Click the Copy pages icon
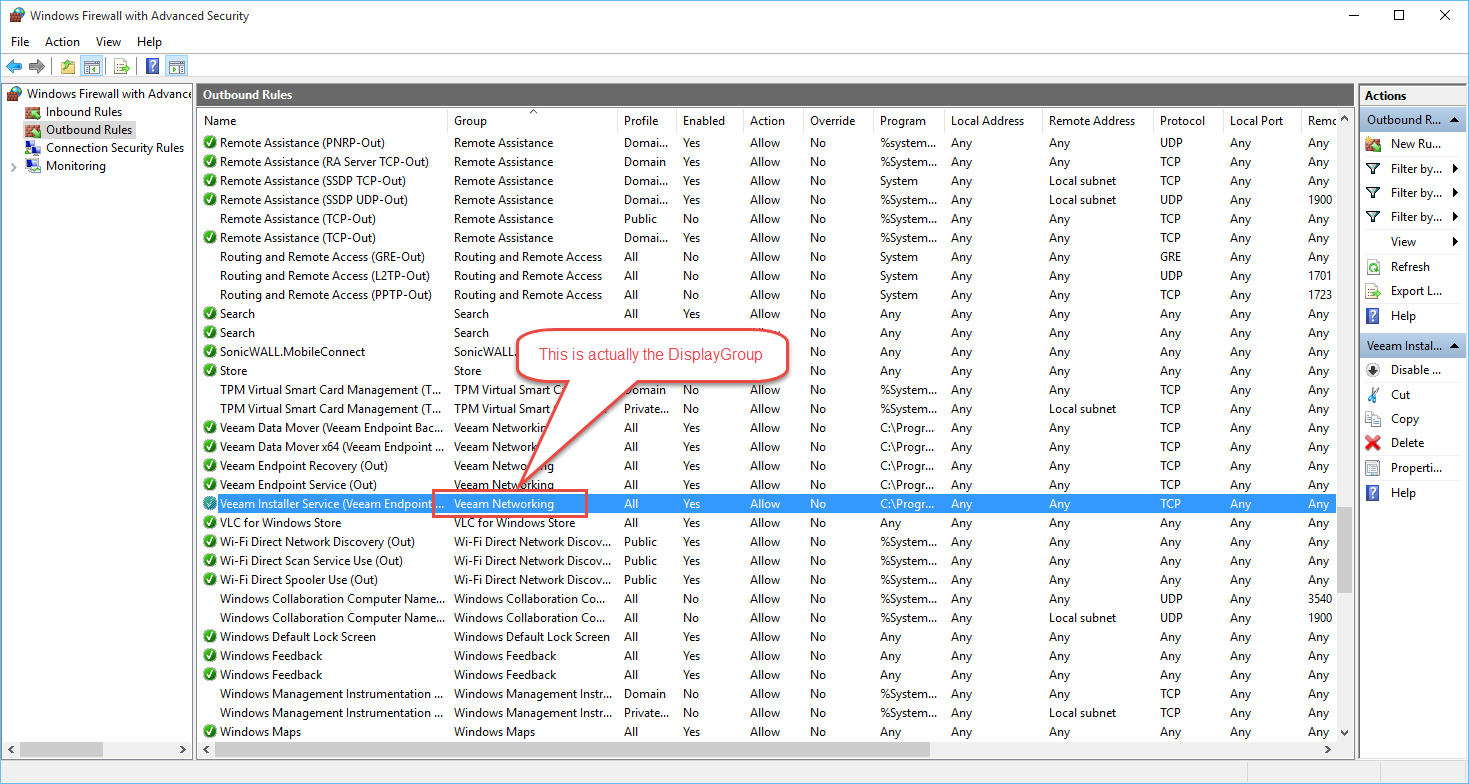Image resolution: width=1469 pixels, height=784 pixels. (1373, 419)
